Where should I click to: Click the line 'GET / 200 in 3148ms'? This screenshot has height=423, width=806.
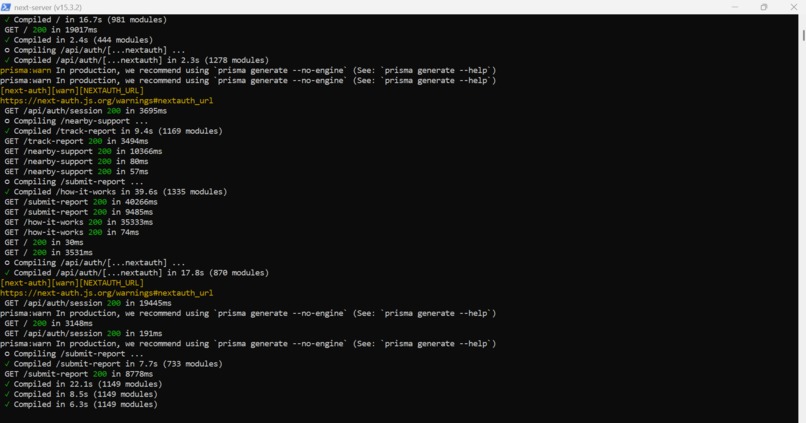(x=48, y=323)
